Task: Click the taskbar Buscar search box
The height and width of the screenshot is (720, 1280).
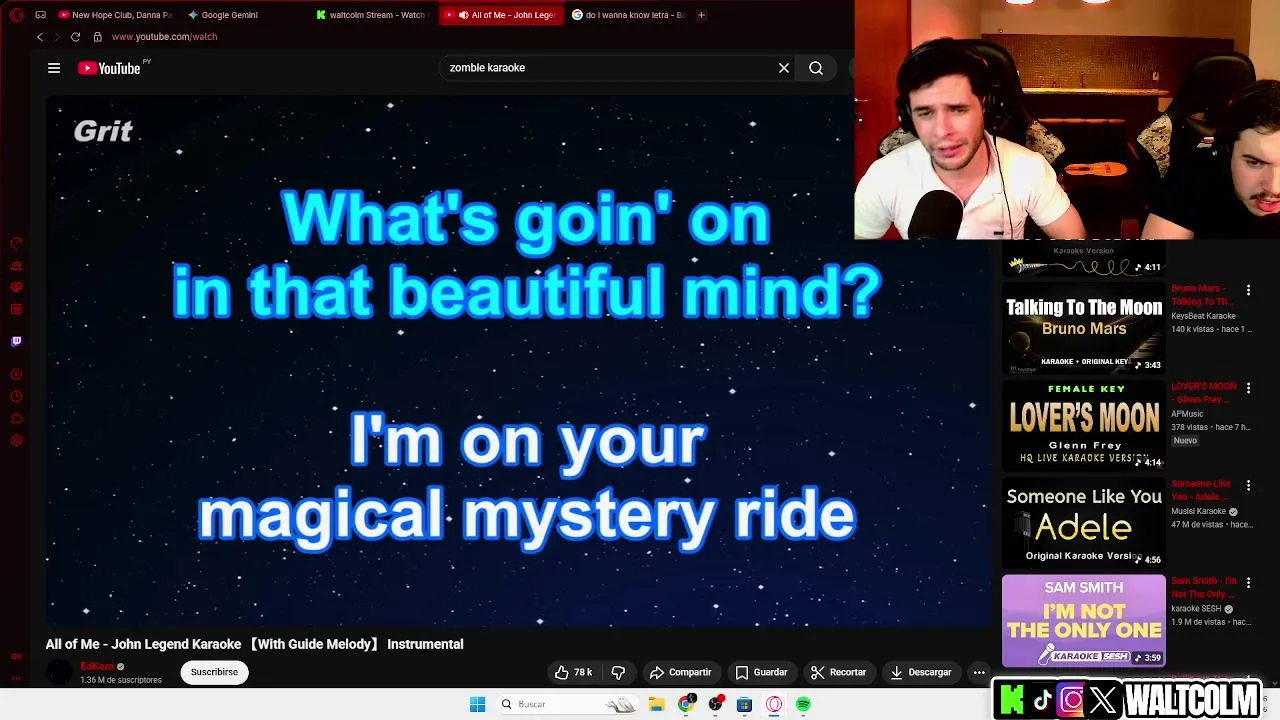Action: tap(567, 704)
